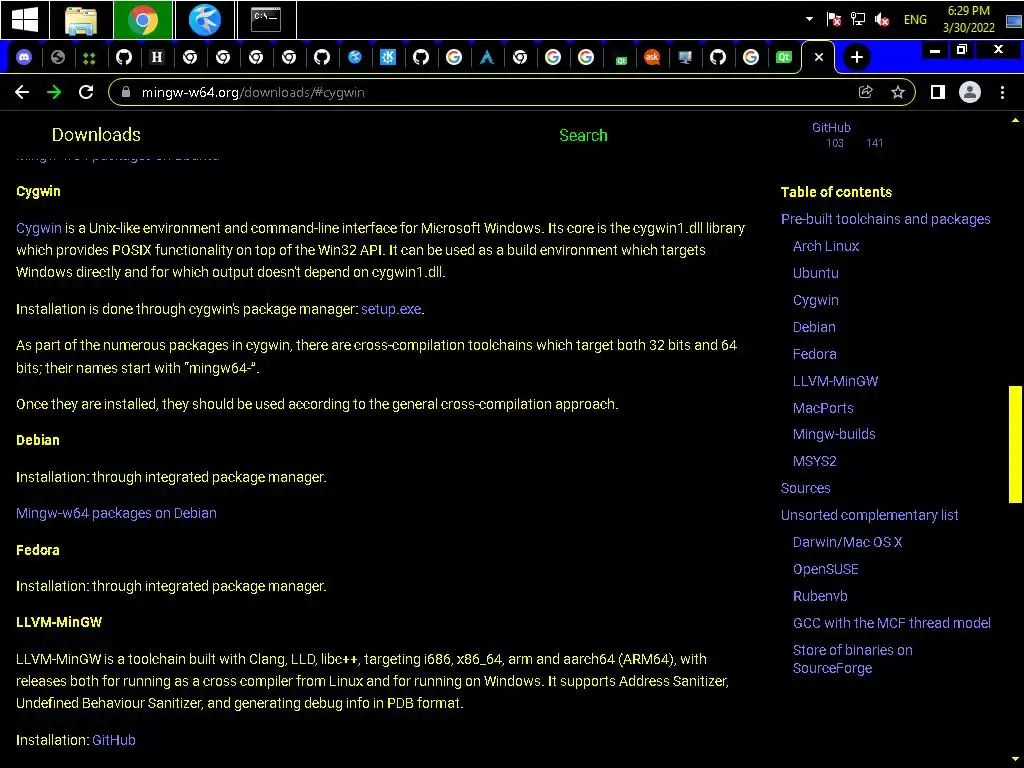Jump to Cygwin in table of contents
Screen dimensions: 1024x768
(816, 300)
